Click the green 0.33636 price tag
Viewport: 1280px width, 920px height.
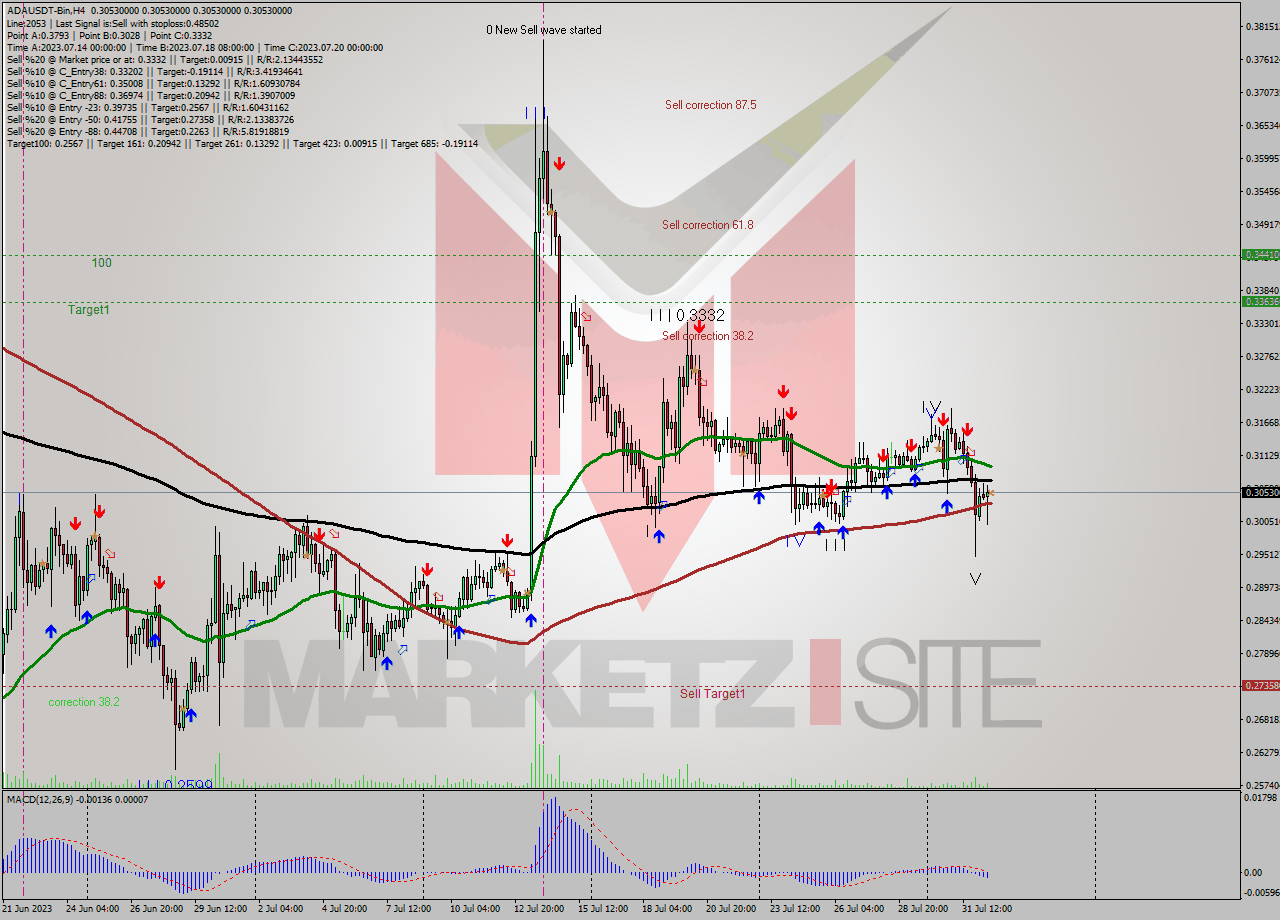pos(1259,301)
